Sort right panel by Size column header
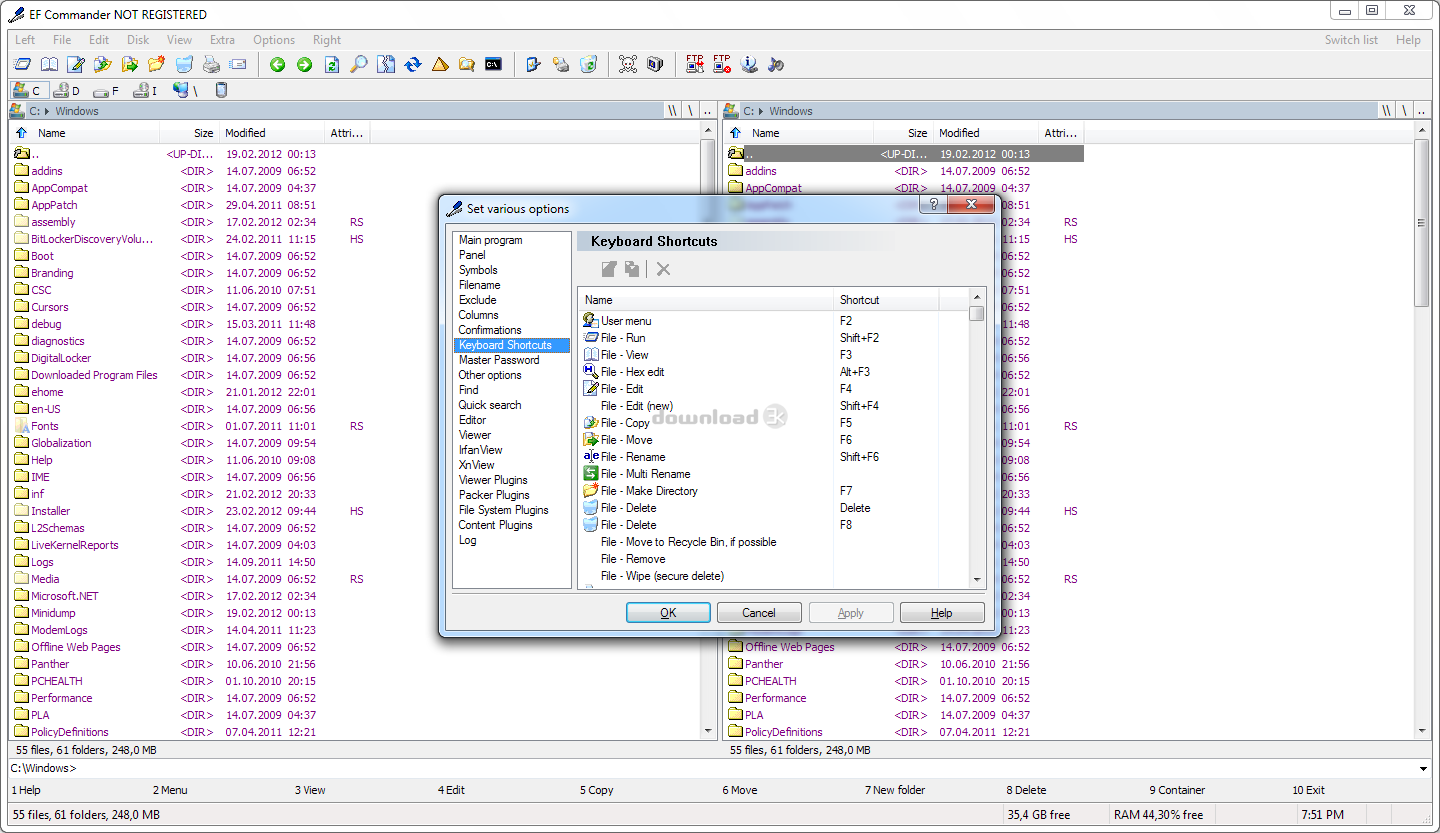Image resolution: width=1440 pixels, height=833 pixels. 903,133
